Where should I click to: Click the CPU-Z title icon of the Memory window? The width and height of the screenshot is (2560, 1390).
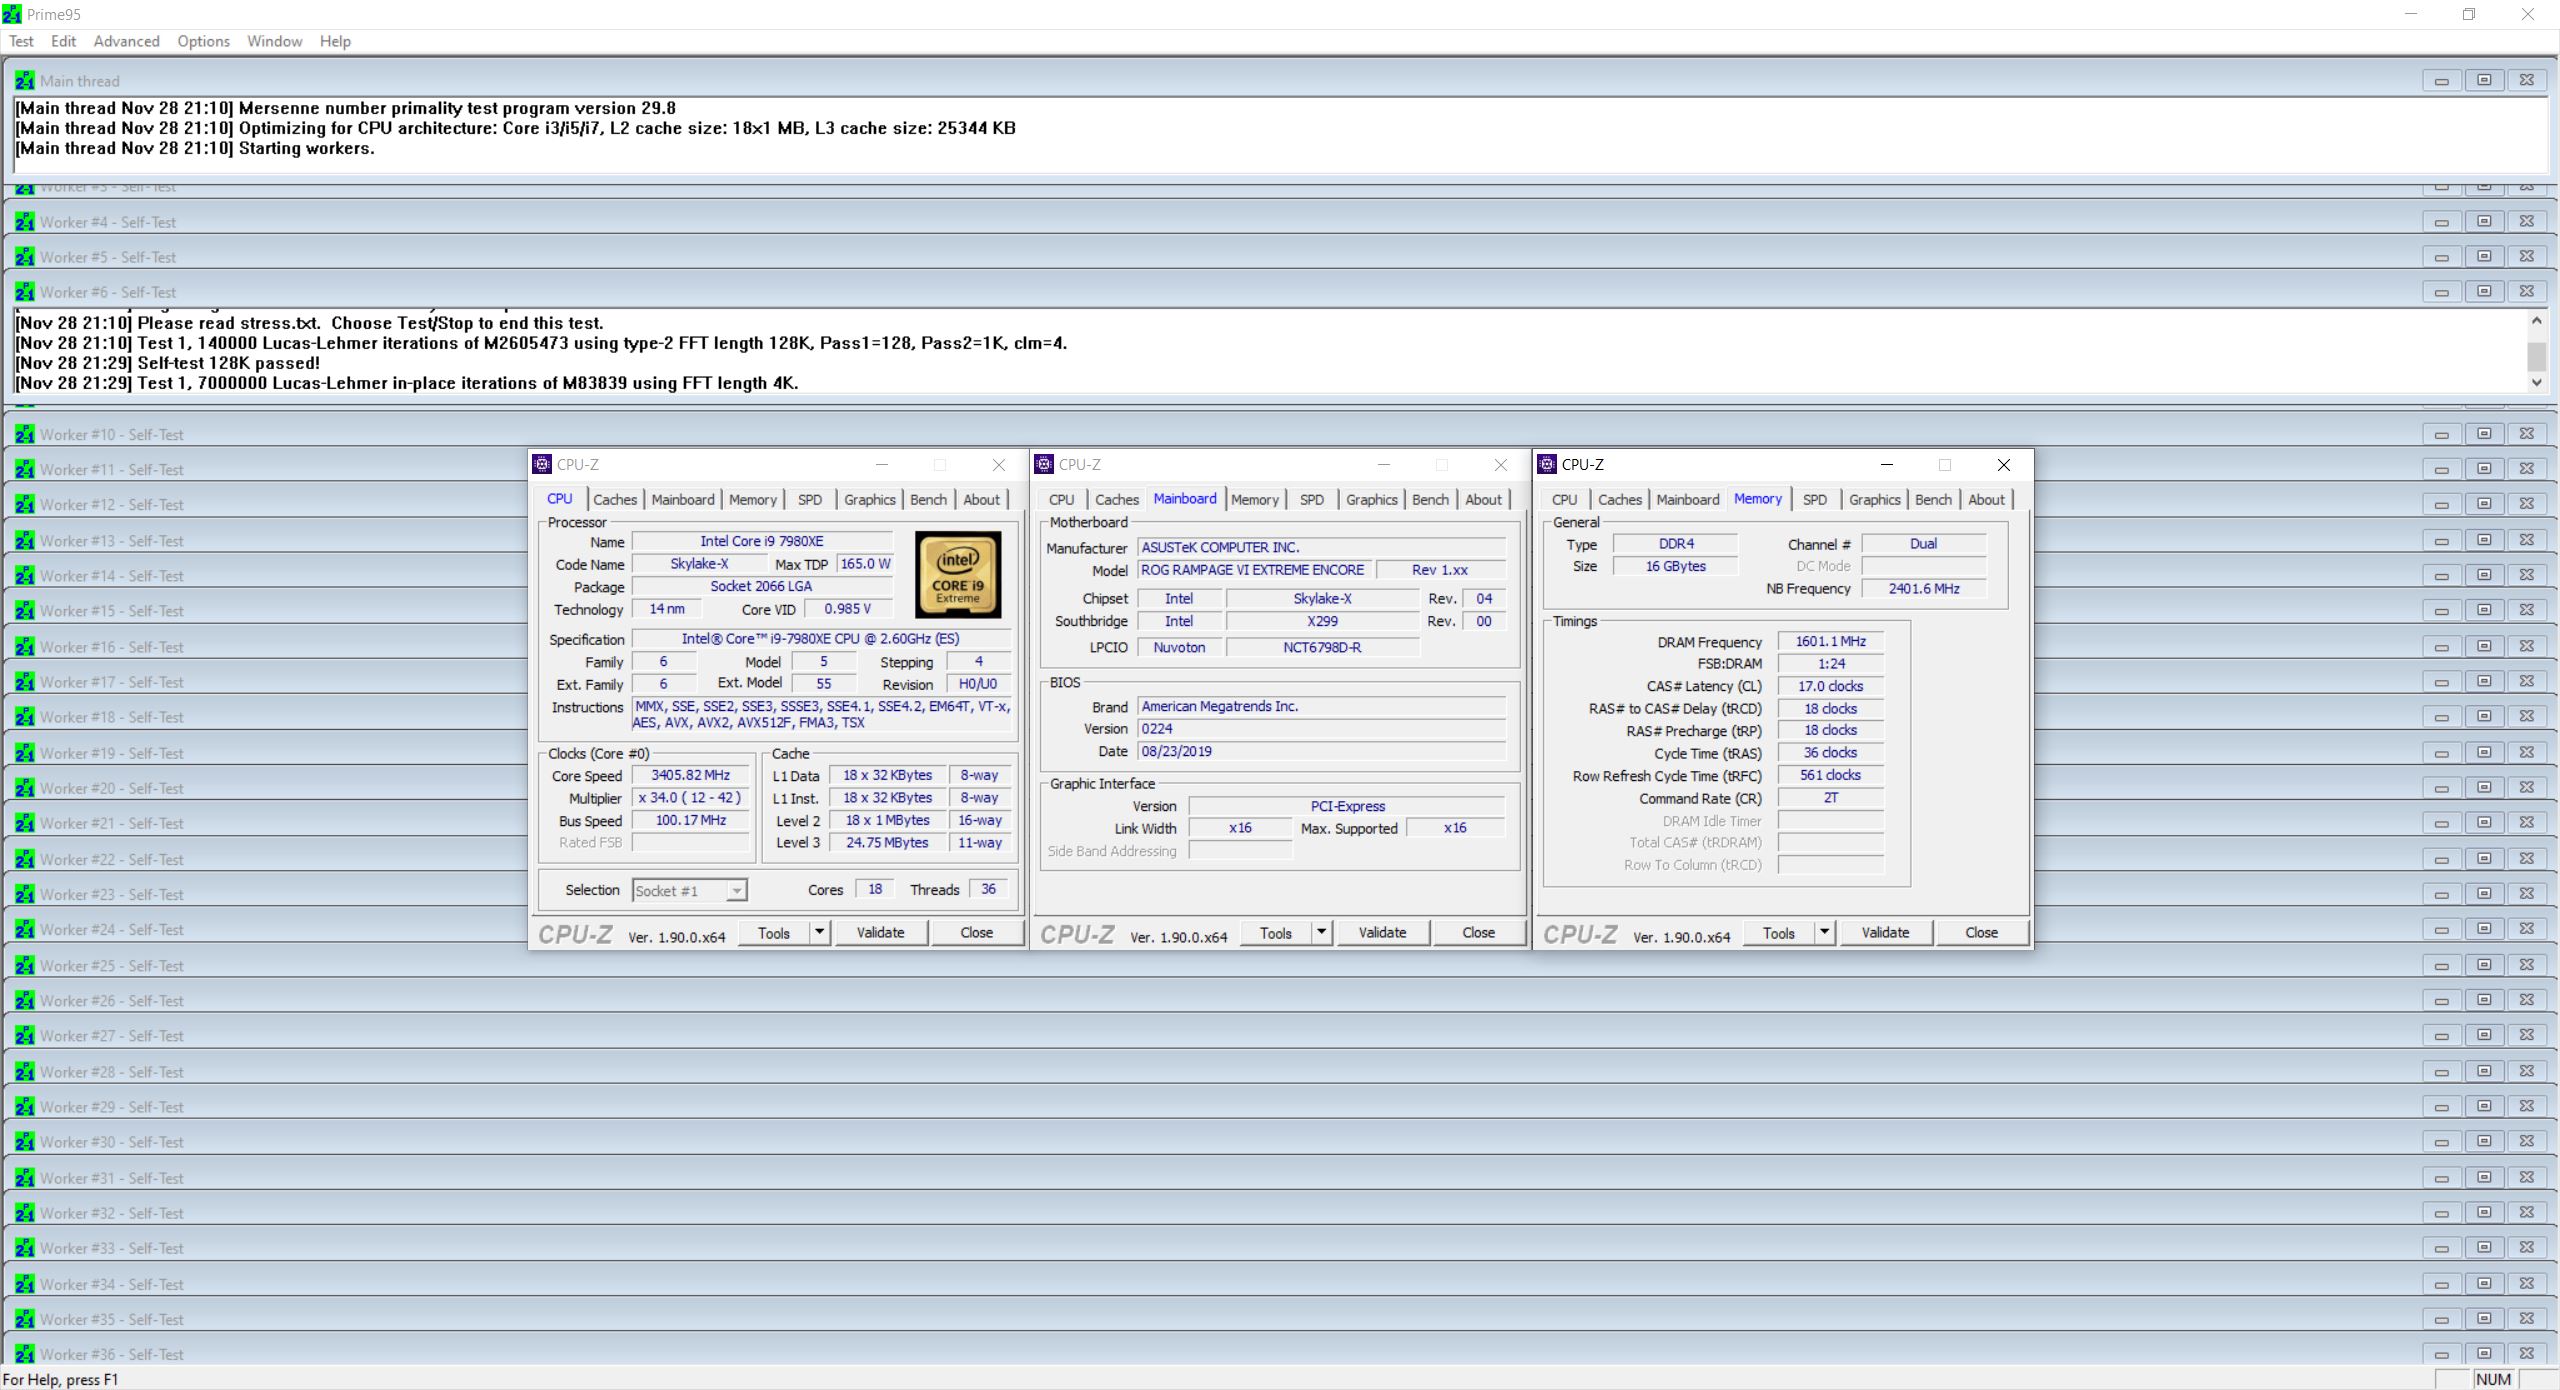coord(1547,464)
